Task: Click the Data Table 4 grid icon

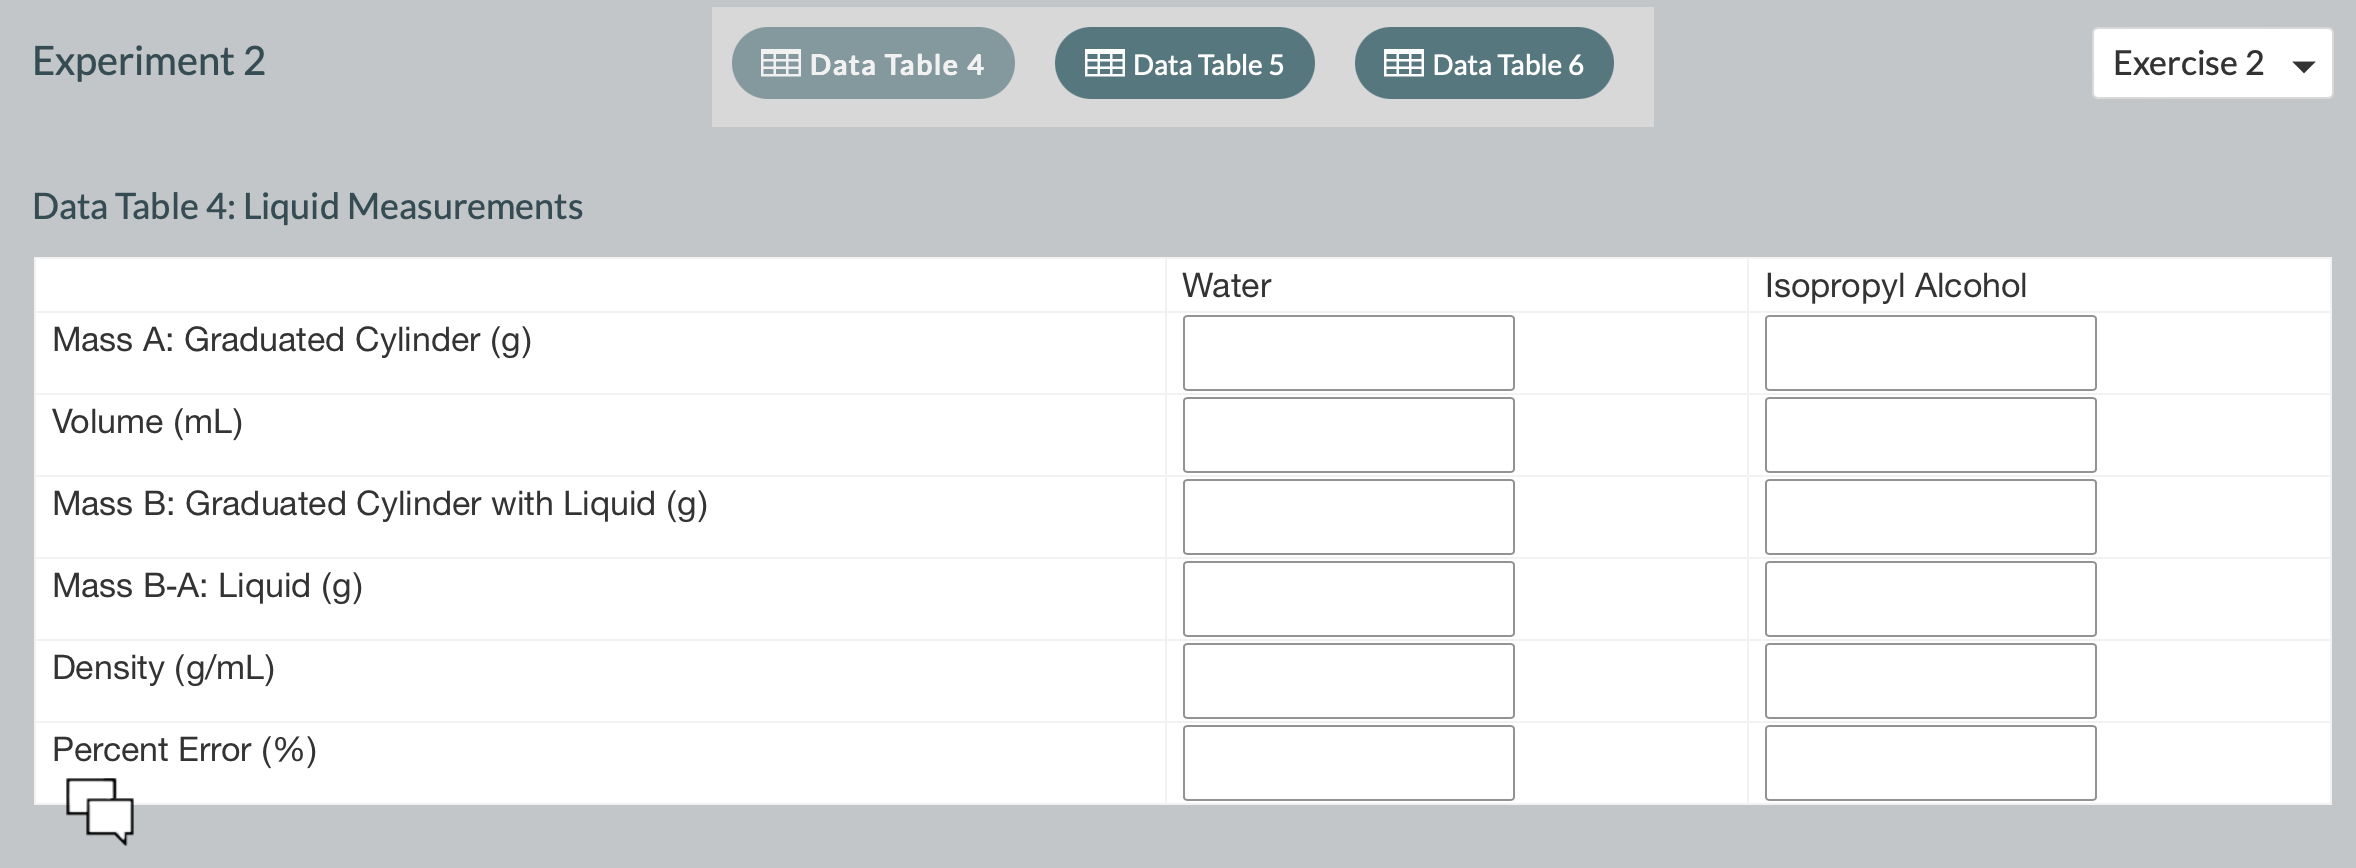Action: coord(782,63)
